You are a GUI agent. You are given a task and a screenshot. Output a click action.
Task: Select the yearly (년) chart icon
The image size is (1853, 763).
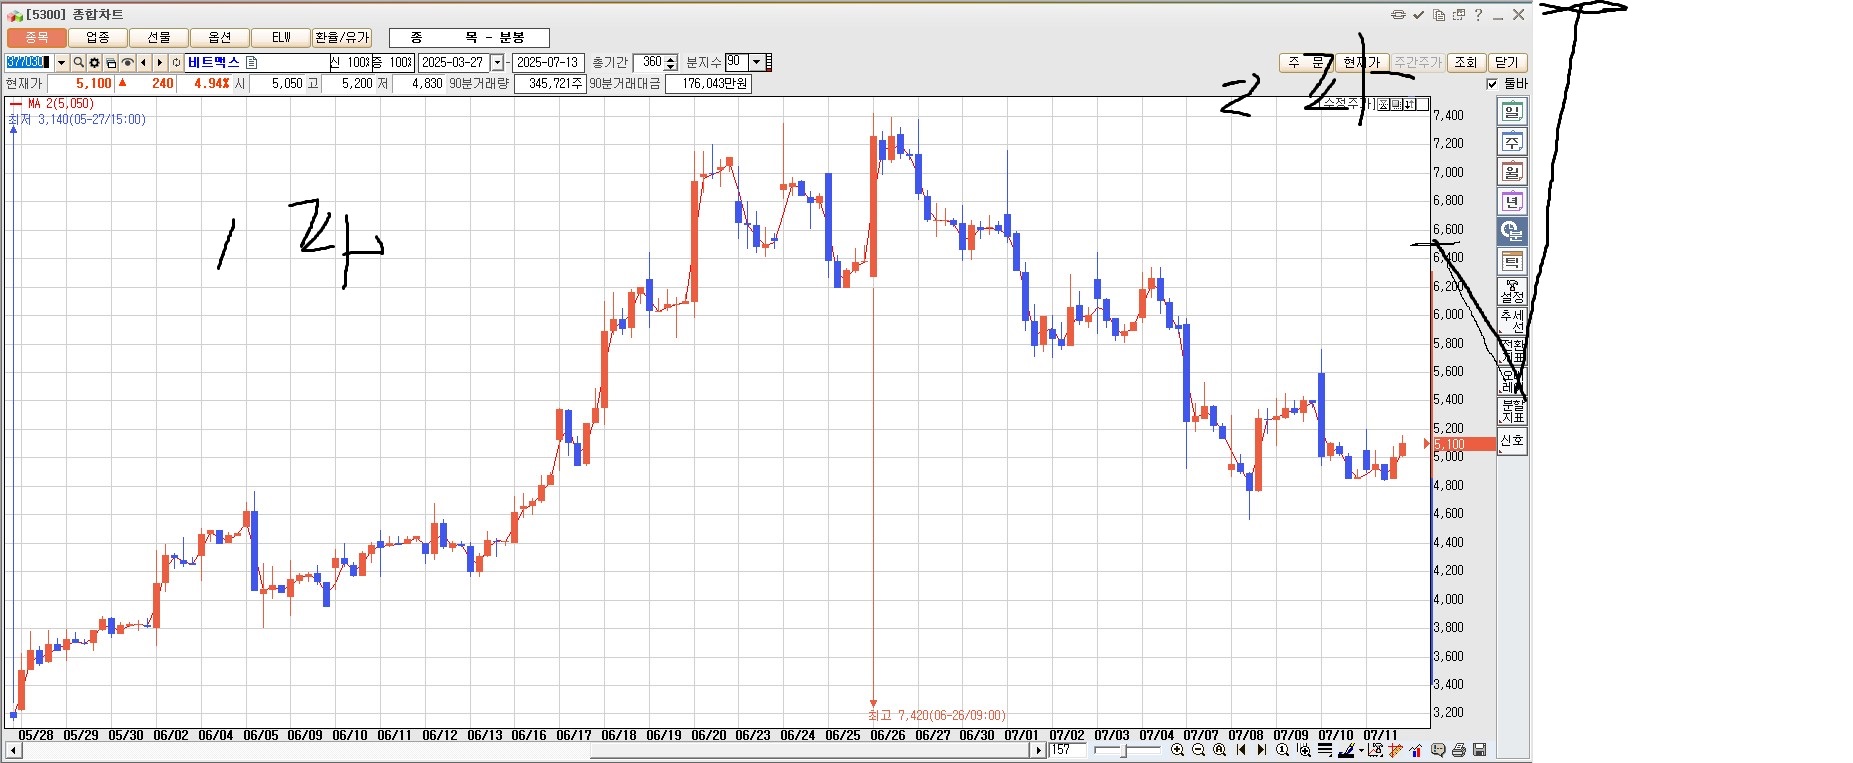(1512, 202)
